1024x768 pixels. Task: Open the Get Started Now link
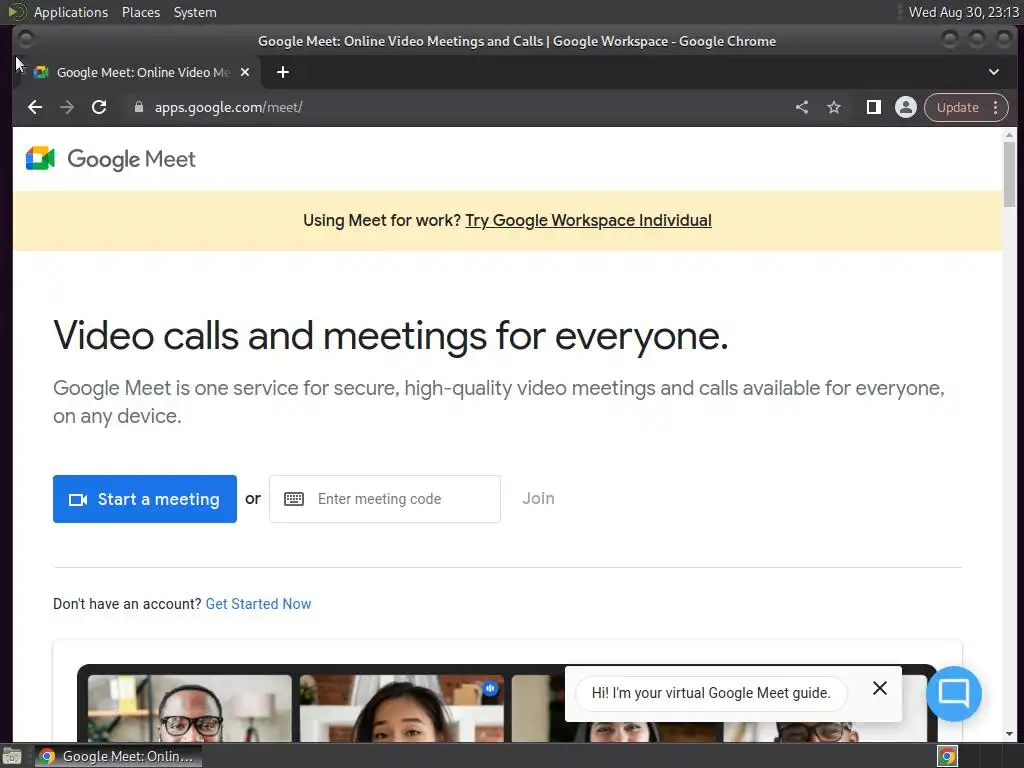259,604
